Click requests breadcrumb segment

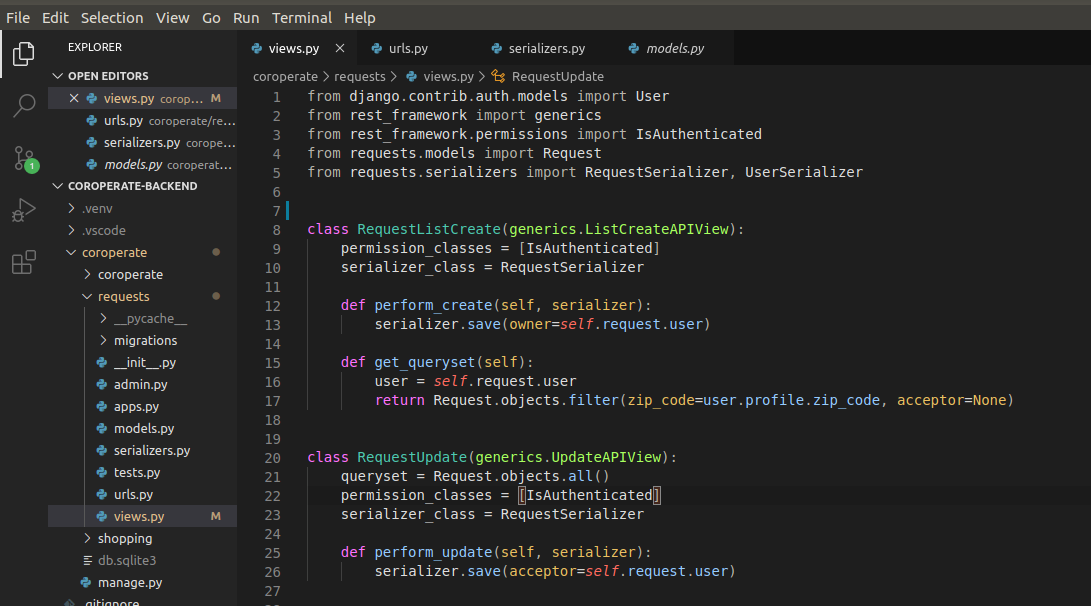(360, 77)
